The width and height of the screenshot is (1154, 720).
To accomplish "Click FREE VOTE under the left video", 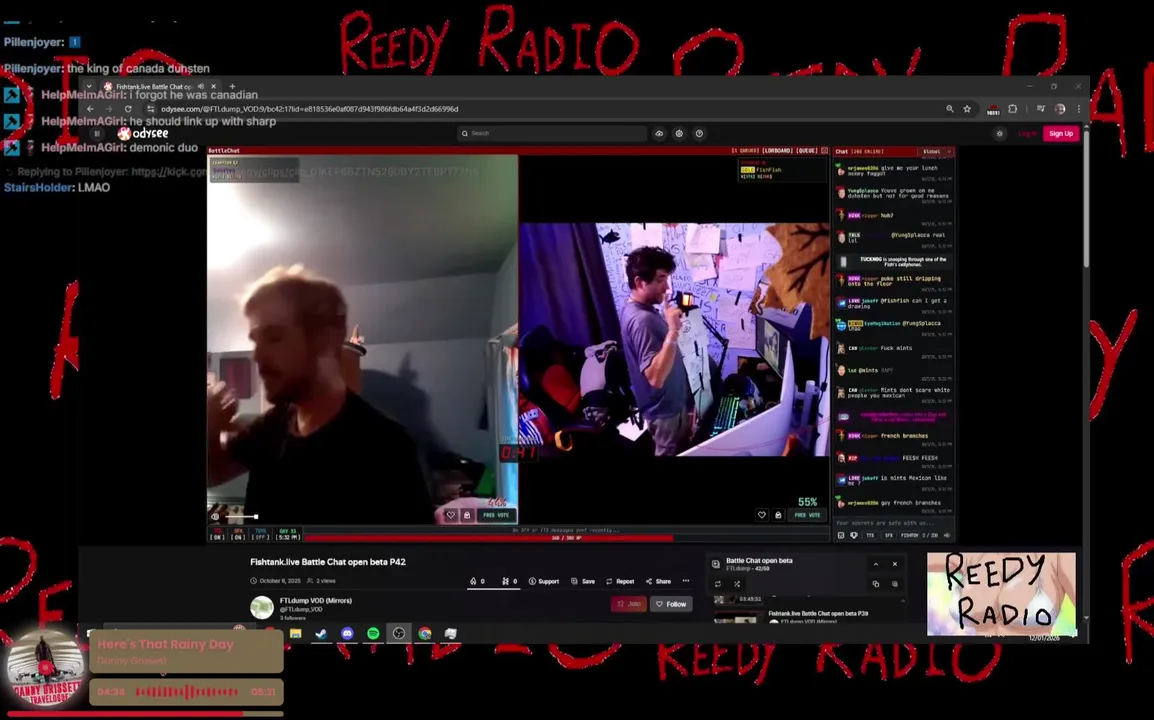I will pyautogui.click(x=495, y=515).
